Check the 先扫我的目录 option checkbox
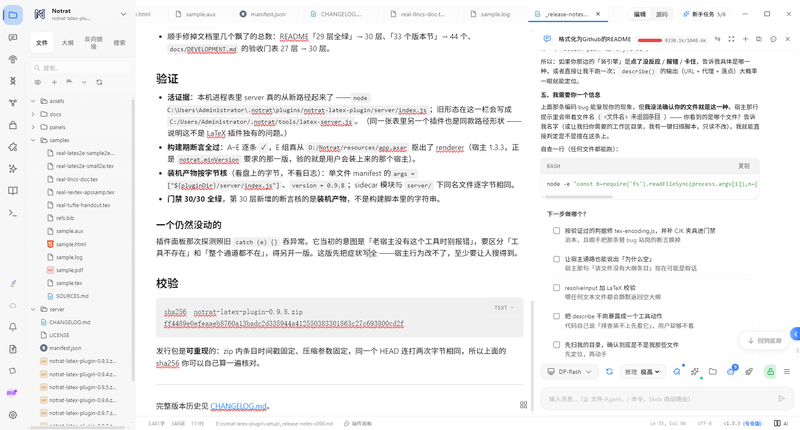The height and width of the screenshot is (430, 800). [557, 345]
